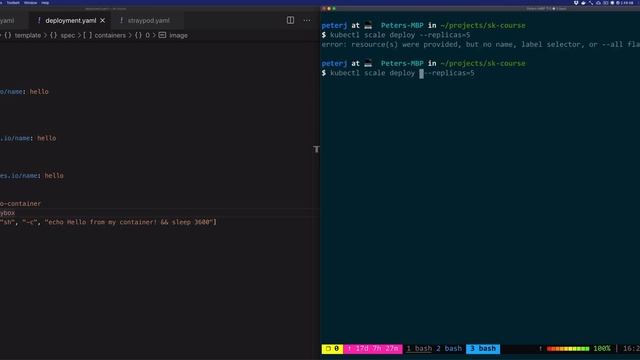
Task: Click the error message line in the terminal
Action: tap(480, 44)
